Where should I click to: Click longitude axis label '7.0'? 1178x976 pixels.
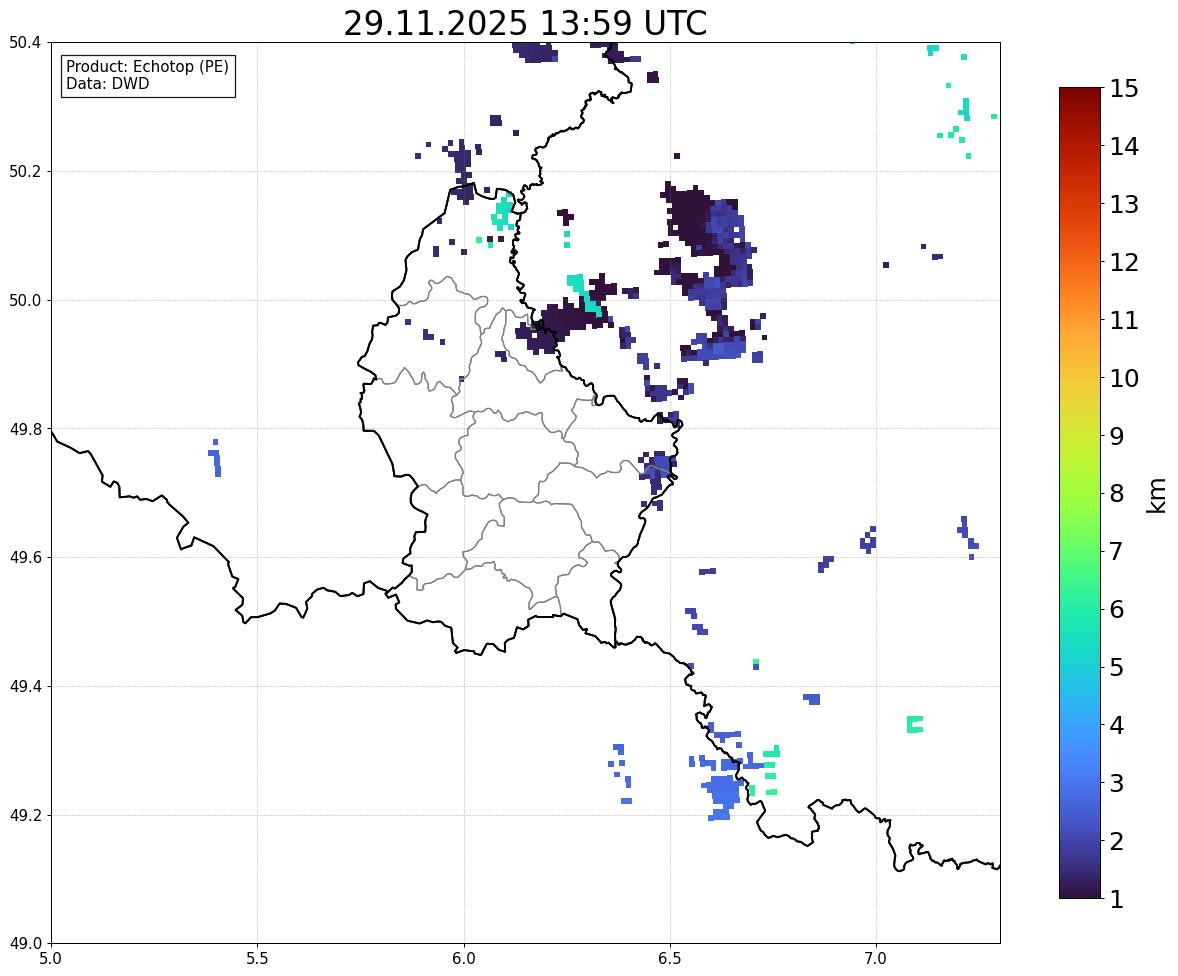tap(877, 959)
